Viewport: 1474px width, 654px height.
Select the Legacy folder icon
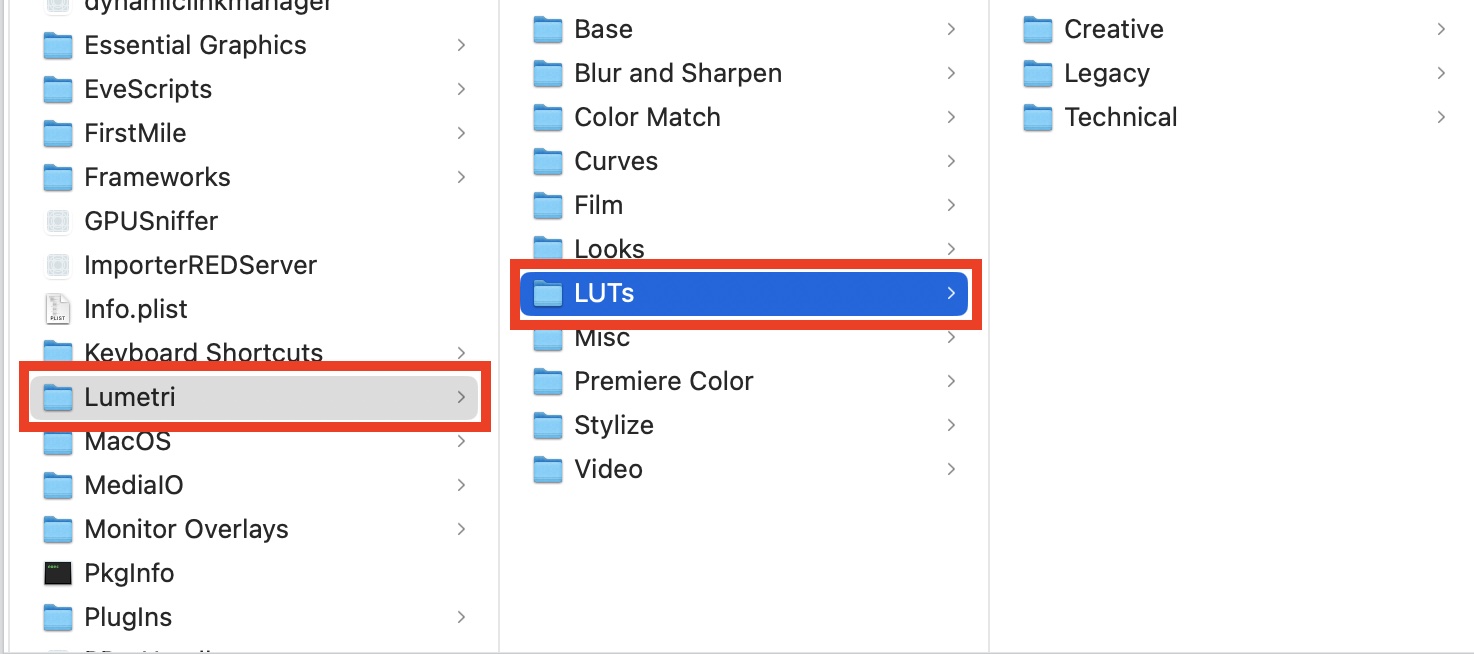coord(1038,73)
